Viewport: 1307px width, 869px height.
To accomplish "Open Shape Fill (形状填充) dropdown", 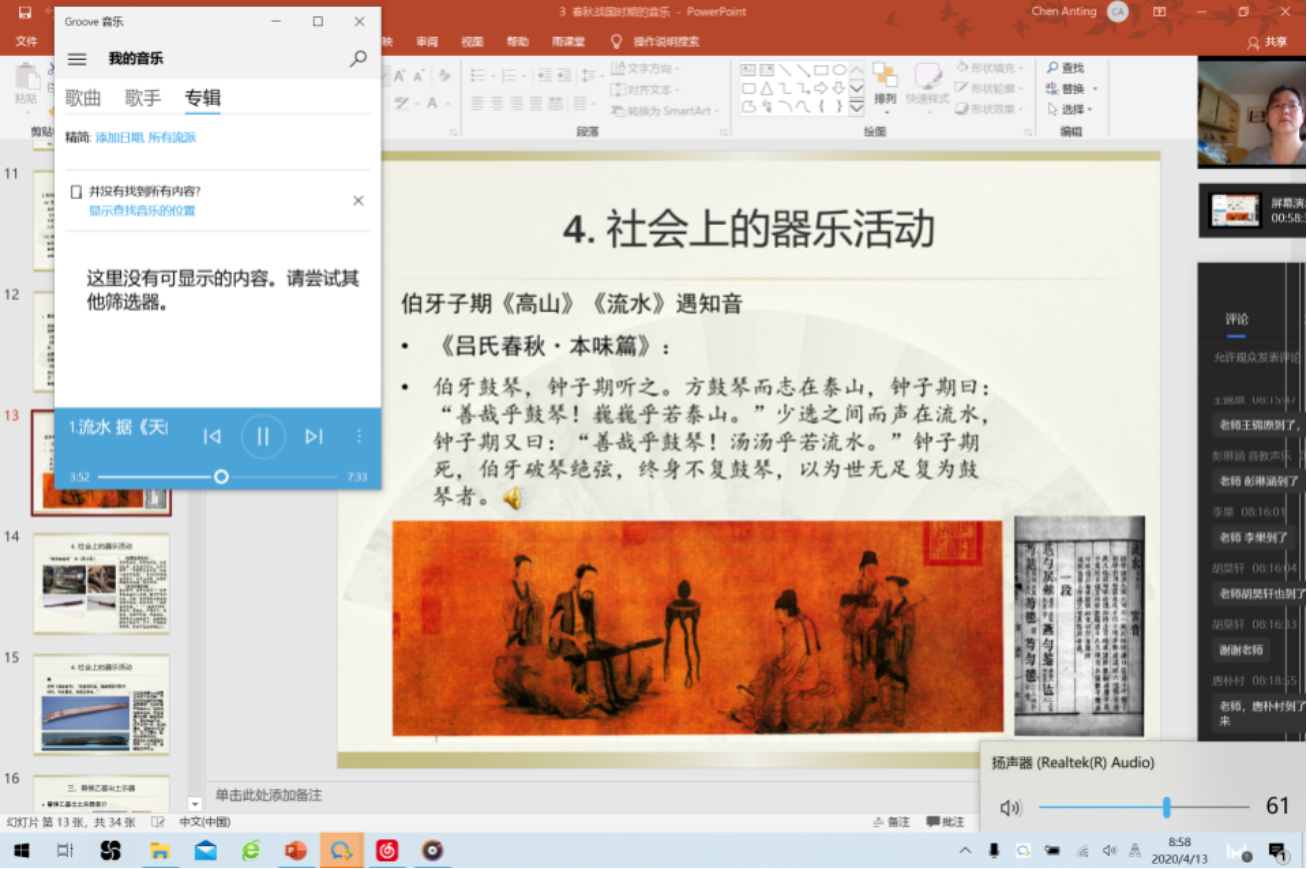I will click(990, 68).
